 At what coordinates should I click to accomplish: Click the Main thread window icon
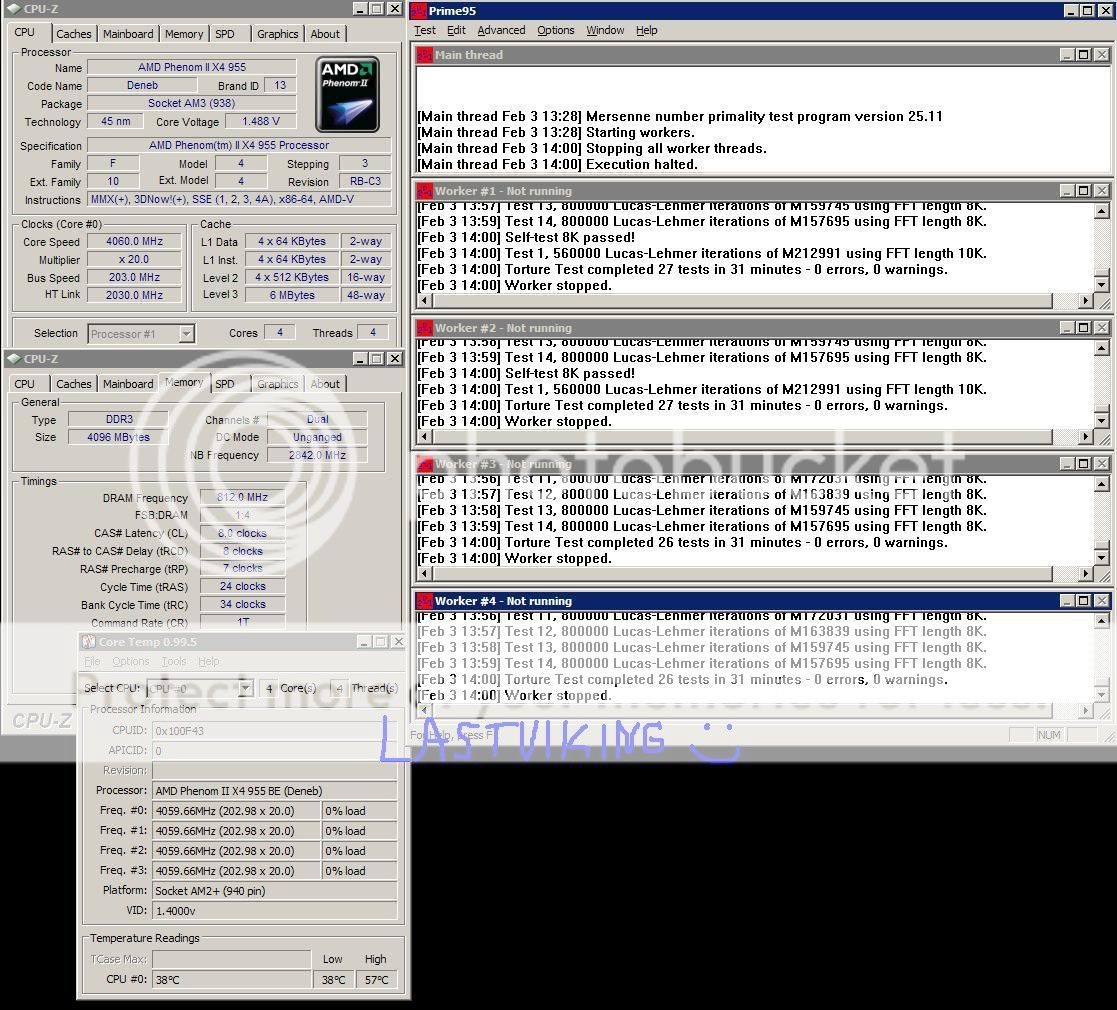(x=424, y=55)
